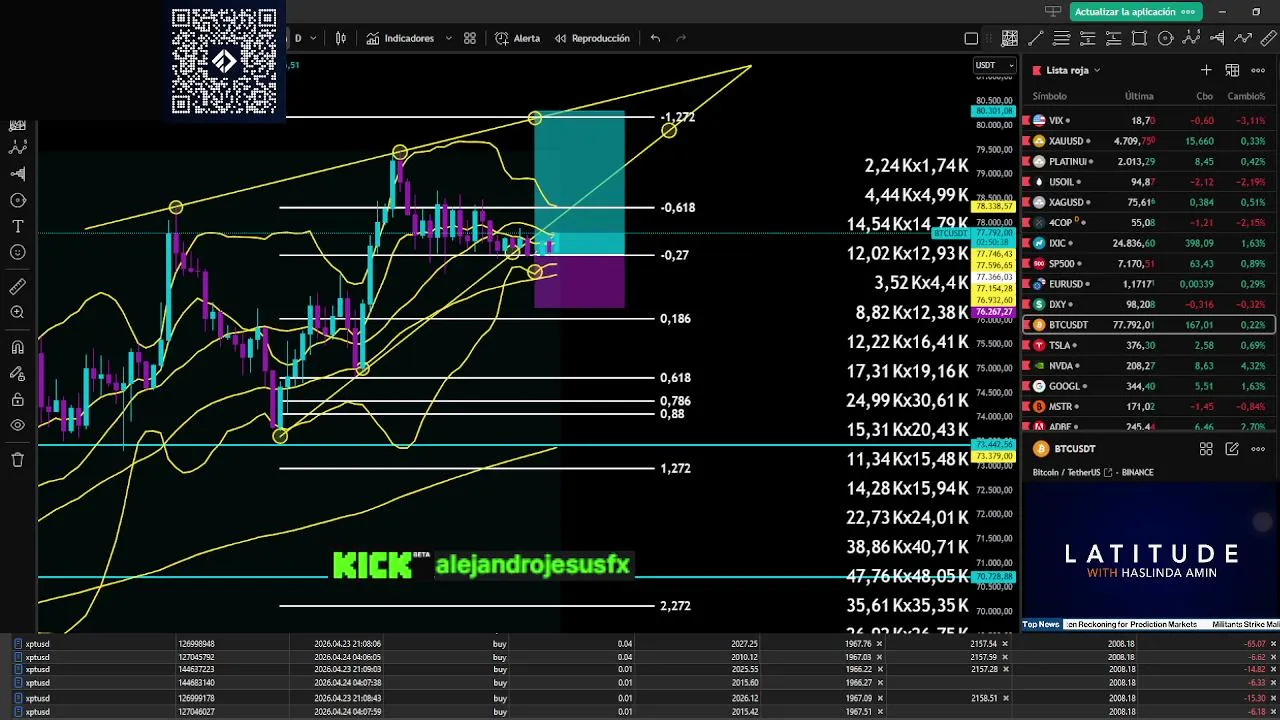Toggle stay in drawing mode

[x=17, y=373]
